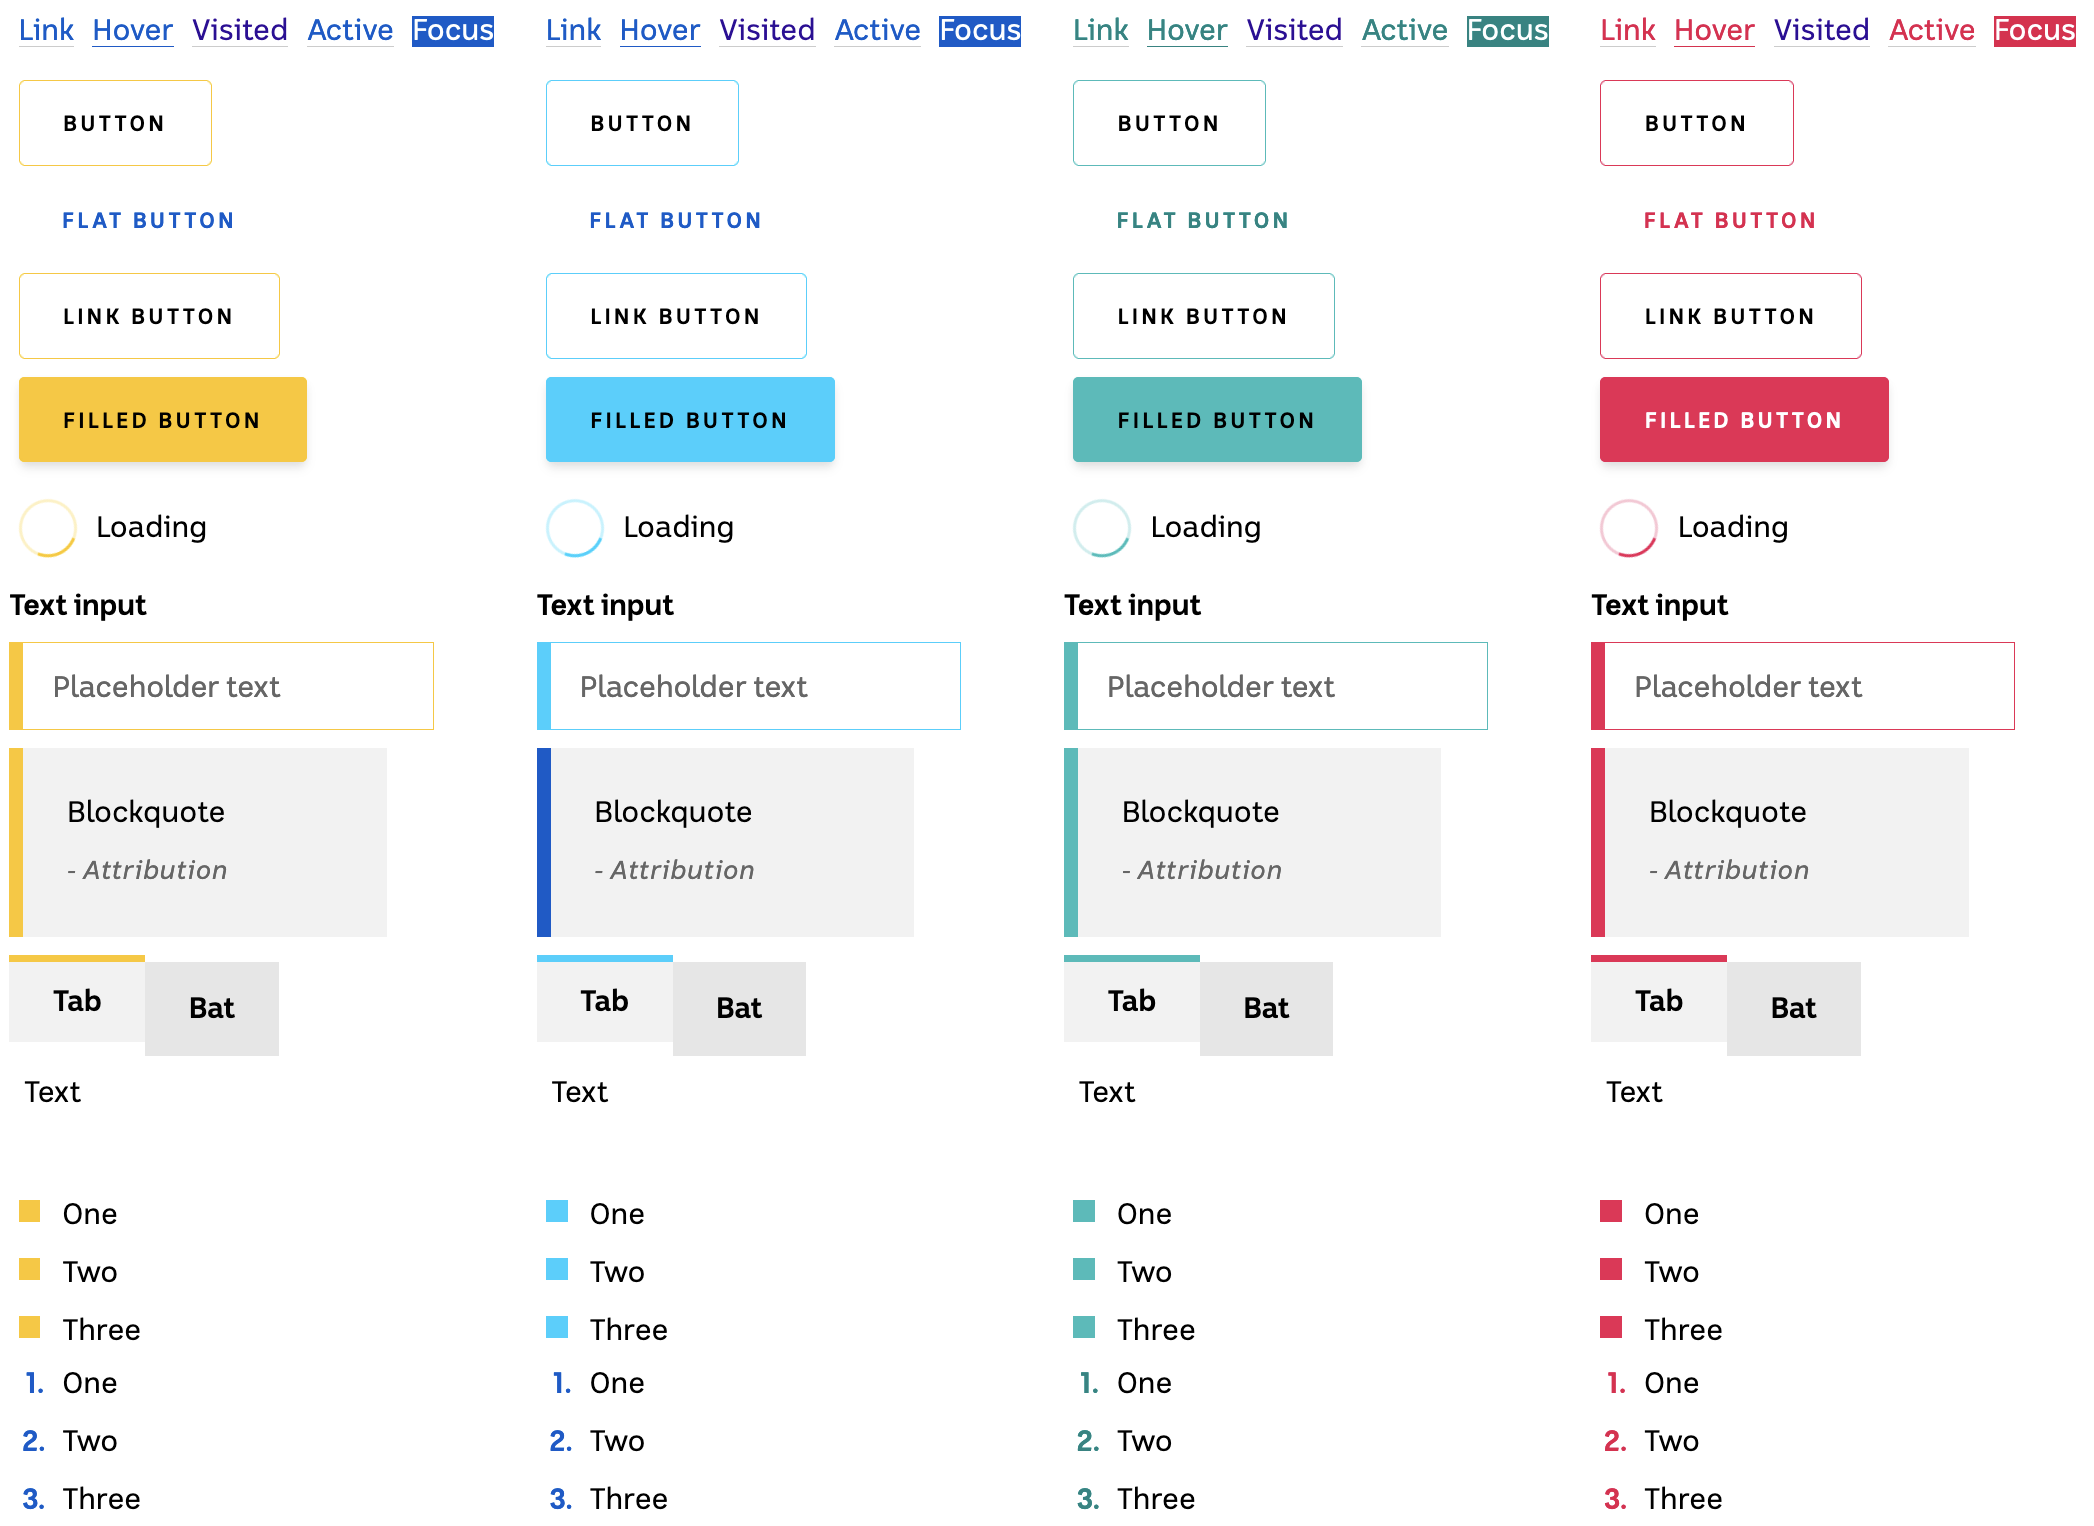The height and width of the screenshot is (1526, 2094).
Task: Click the yellow loading spinner
Action: [48, 528]
